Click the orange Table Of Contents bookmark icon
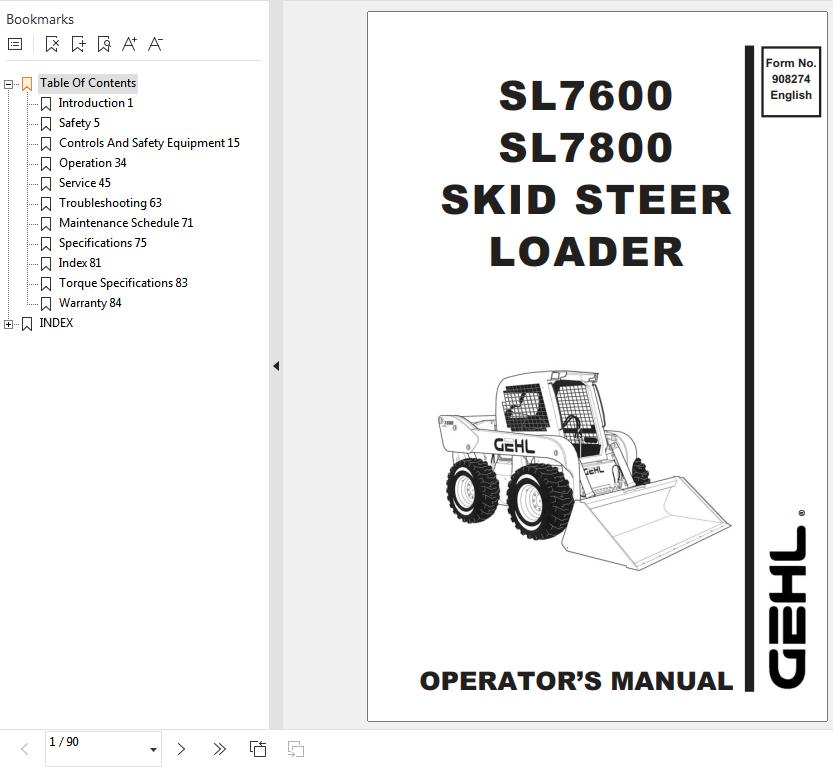 pos(27,84)
